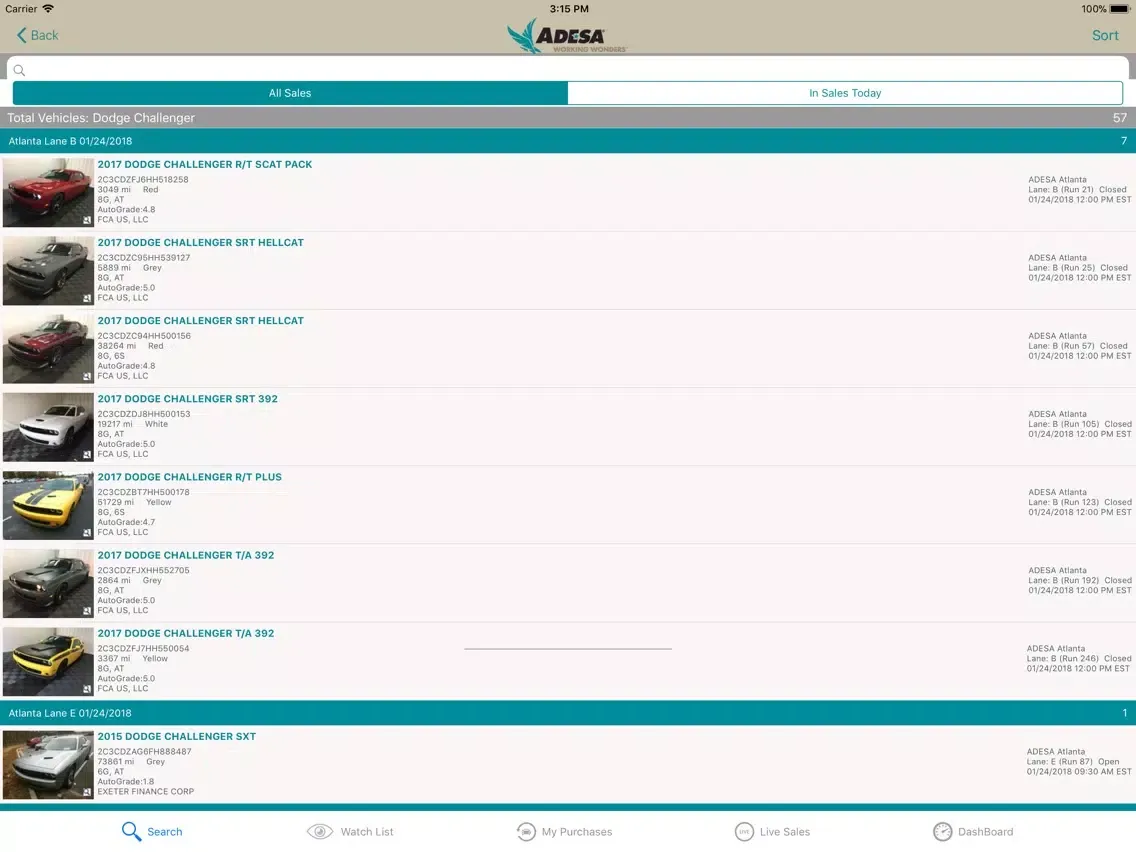Click 3:15 PM clock in status bar
Screen dimensions: 1136x852
click(x=569, y=9)
